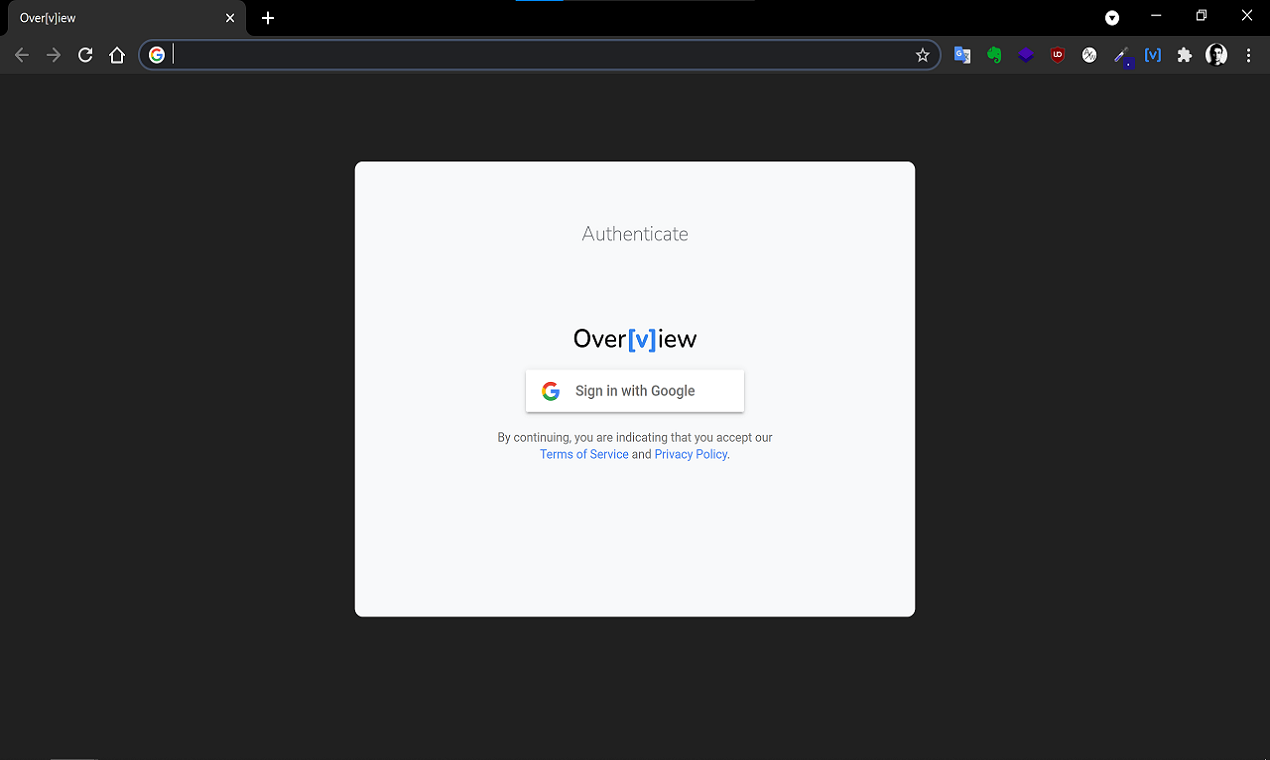
Task: Open the Chrome three-dot menu
Action: click(x=1248, y=55)
